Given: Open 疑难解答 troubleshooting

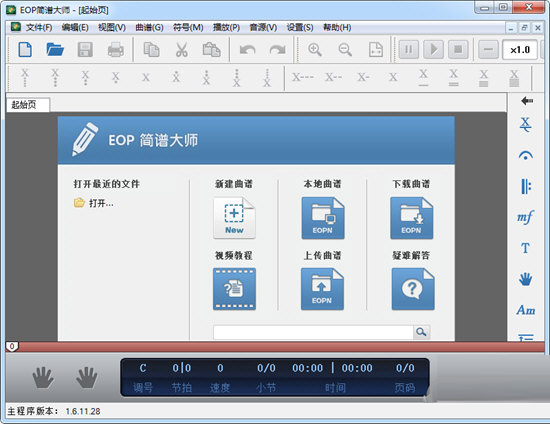Looking at the screenshot, I should (x=413, y=289).
